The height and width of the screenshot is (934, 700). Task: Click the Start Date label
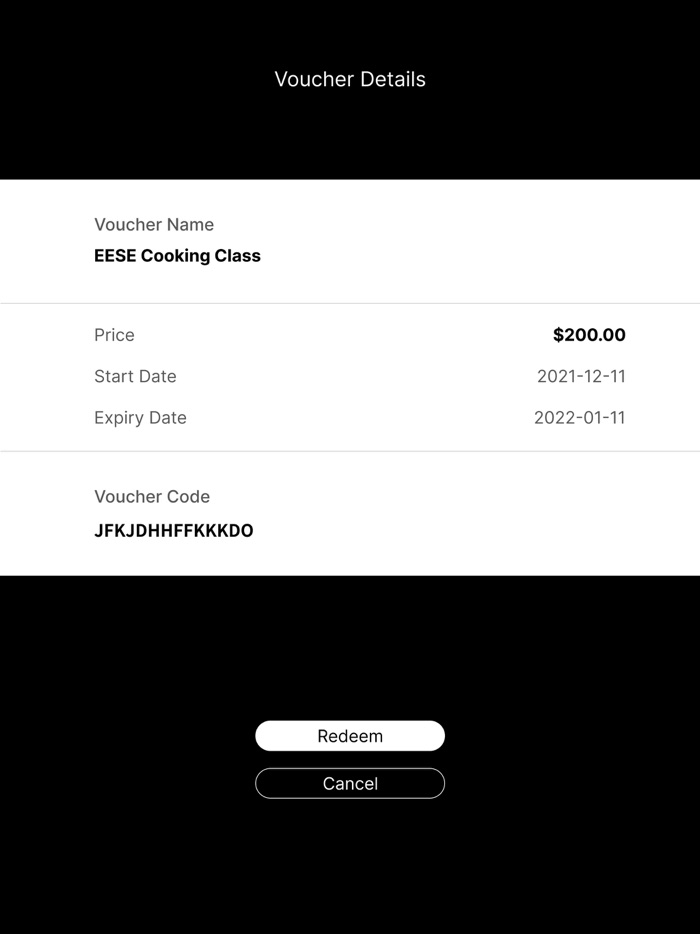click(x=135, y=376)
